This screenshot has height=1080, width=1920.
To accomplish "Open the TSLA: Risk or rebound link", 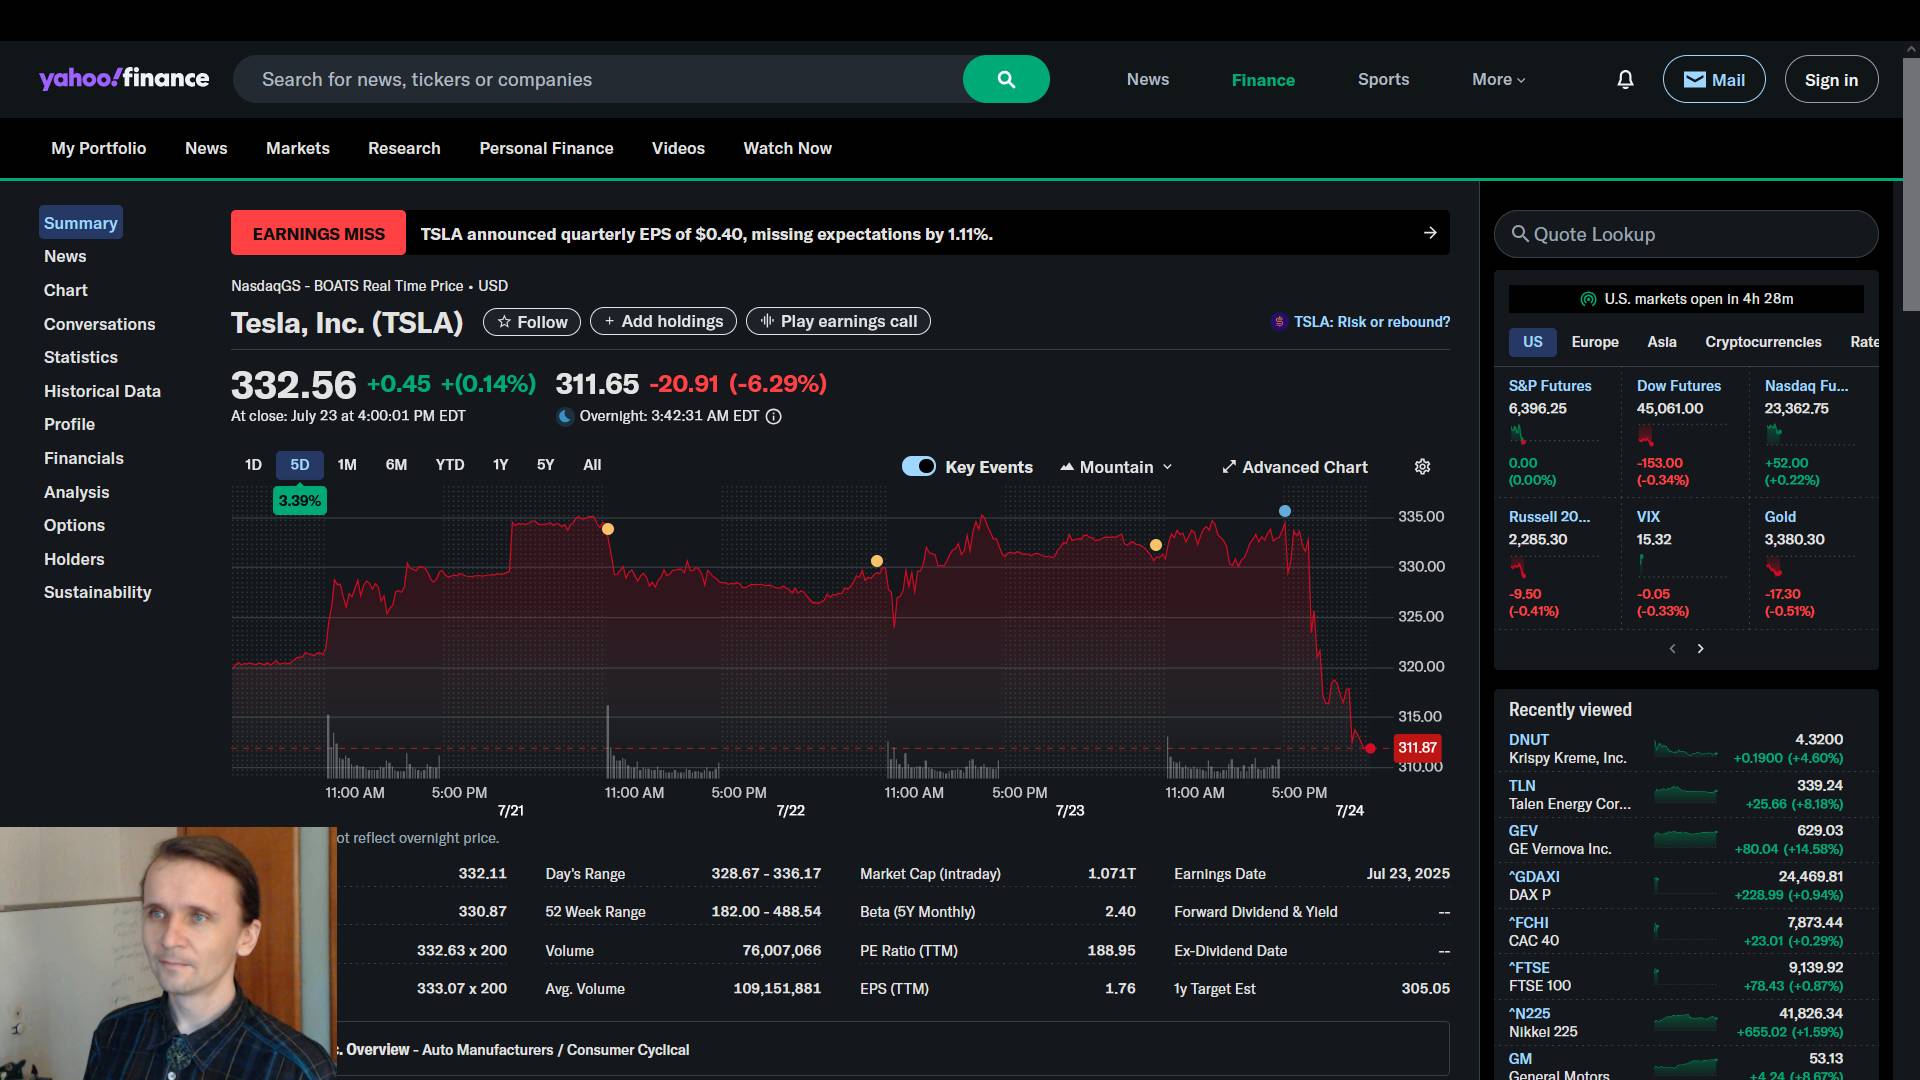I will 1370,322.
